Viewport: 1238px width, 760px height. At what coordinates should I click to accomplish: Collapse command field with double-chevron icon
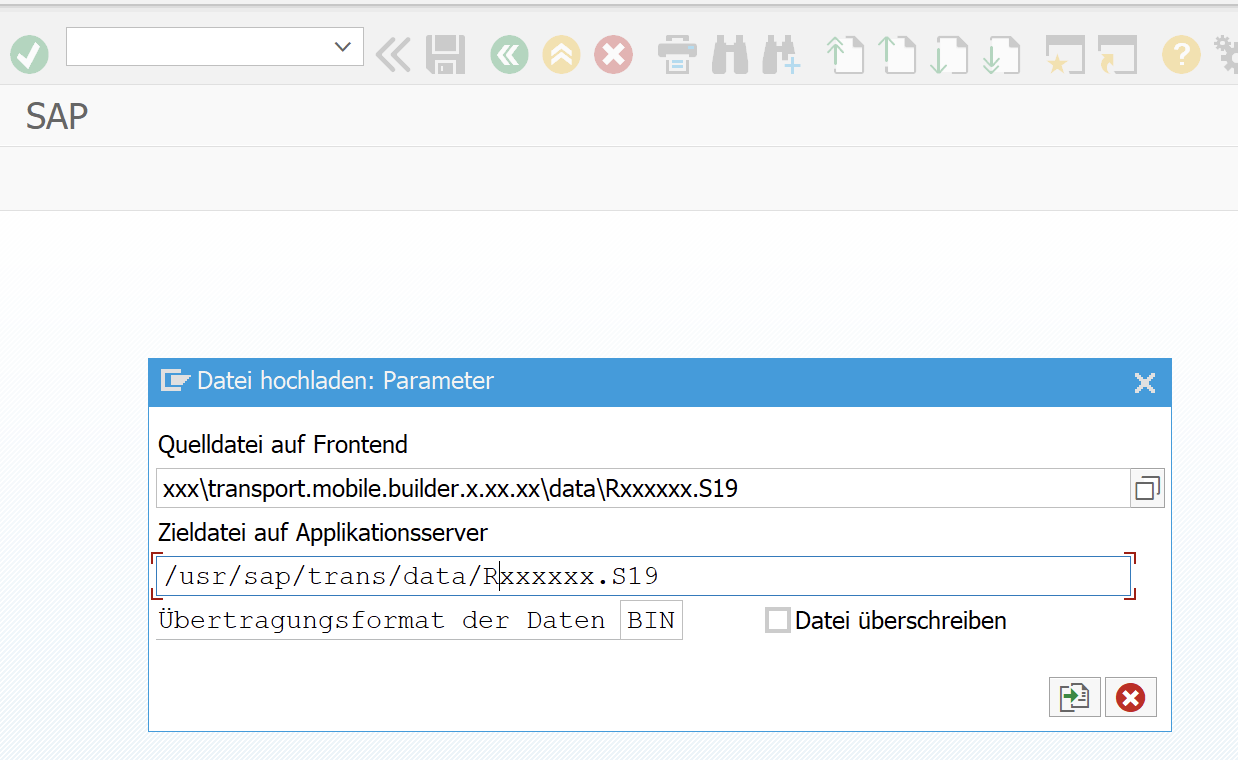click(393, 54)
